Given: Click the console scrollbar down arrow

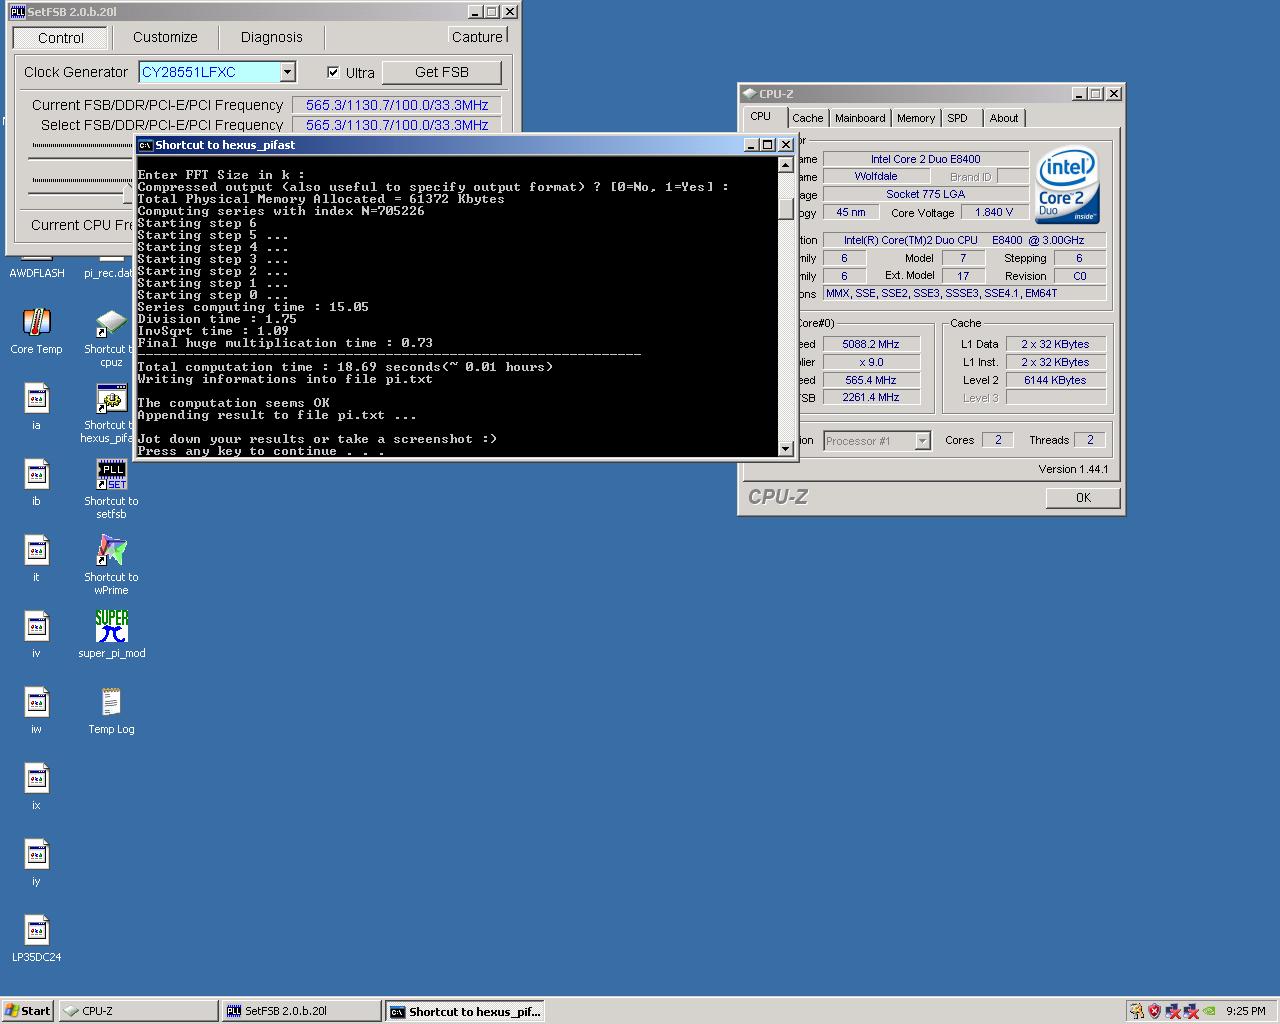Looking at the screenshot, I should tap(786, 449).
